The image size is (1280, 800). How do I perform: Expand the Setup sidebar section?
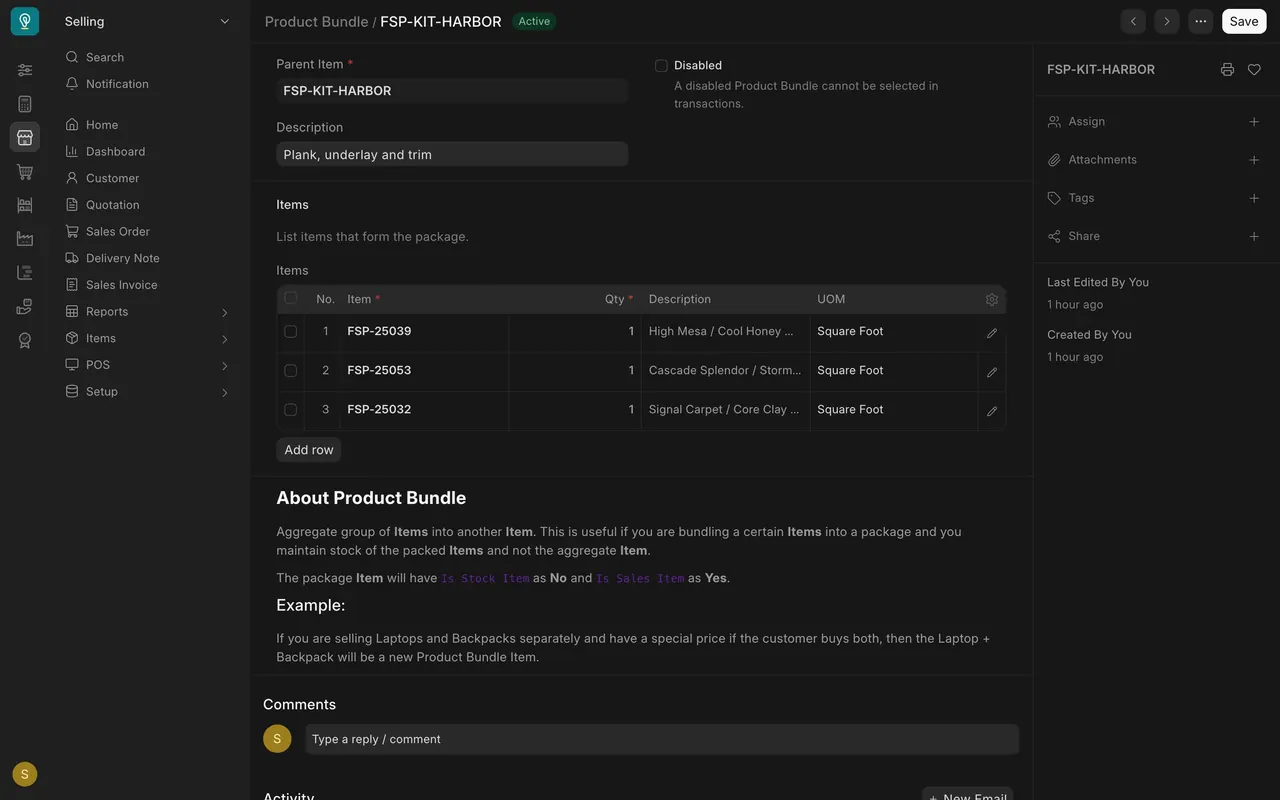(x=147, y=392)
